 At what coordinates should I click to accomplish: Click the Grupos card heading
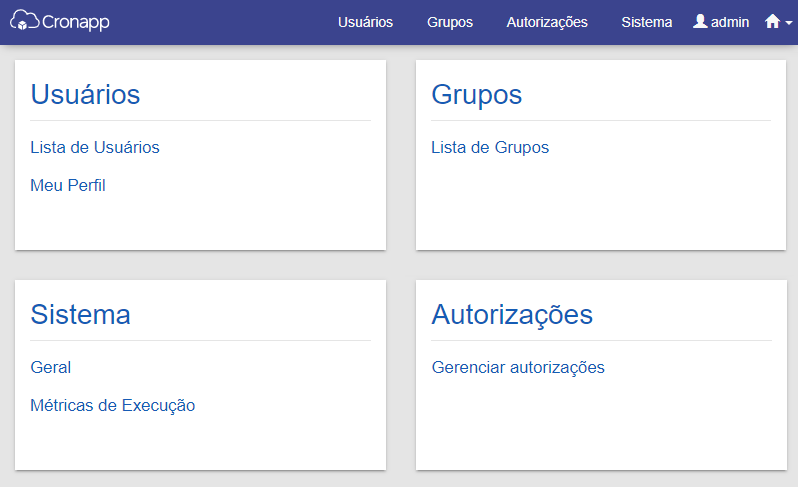pos(477,96)
